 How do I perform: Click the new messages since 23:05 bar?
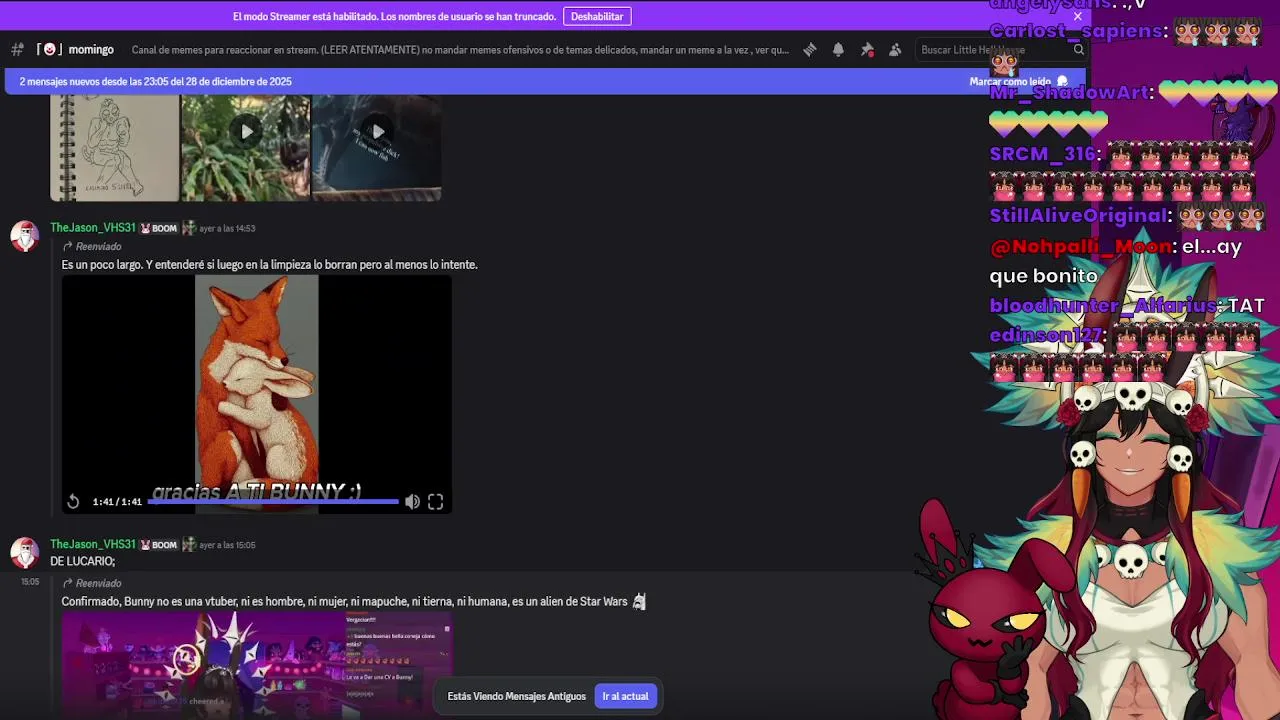pyautogui.click(x=545, y=81)
